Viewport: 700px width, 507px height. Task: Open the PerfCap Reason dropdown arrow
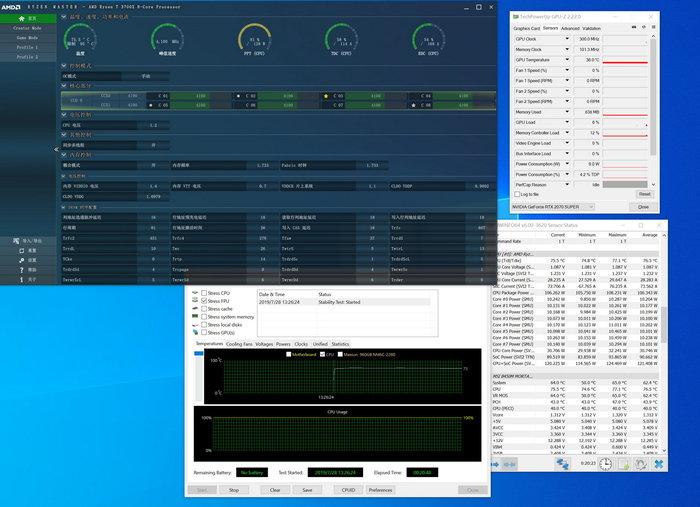click(567, 184)
